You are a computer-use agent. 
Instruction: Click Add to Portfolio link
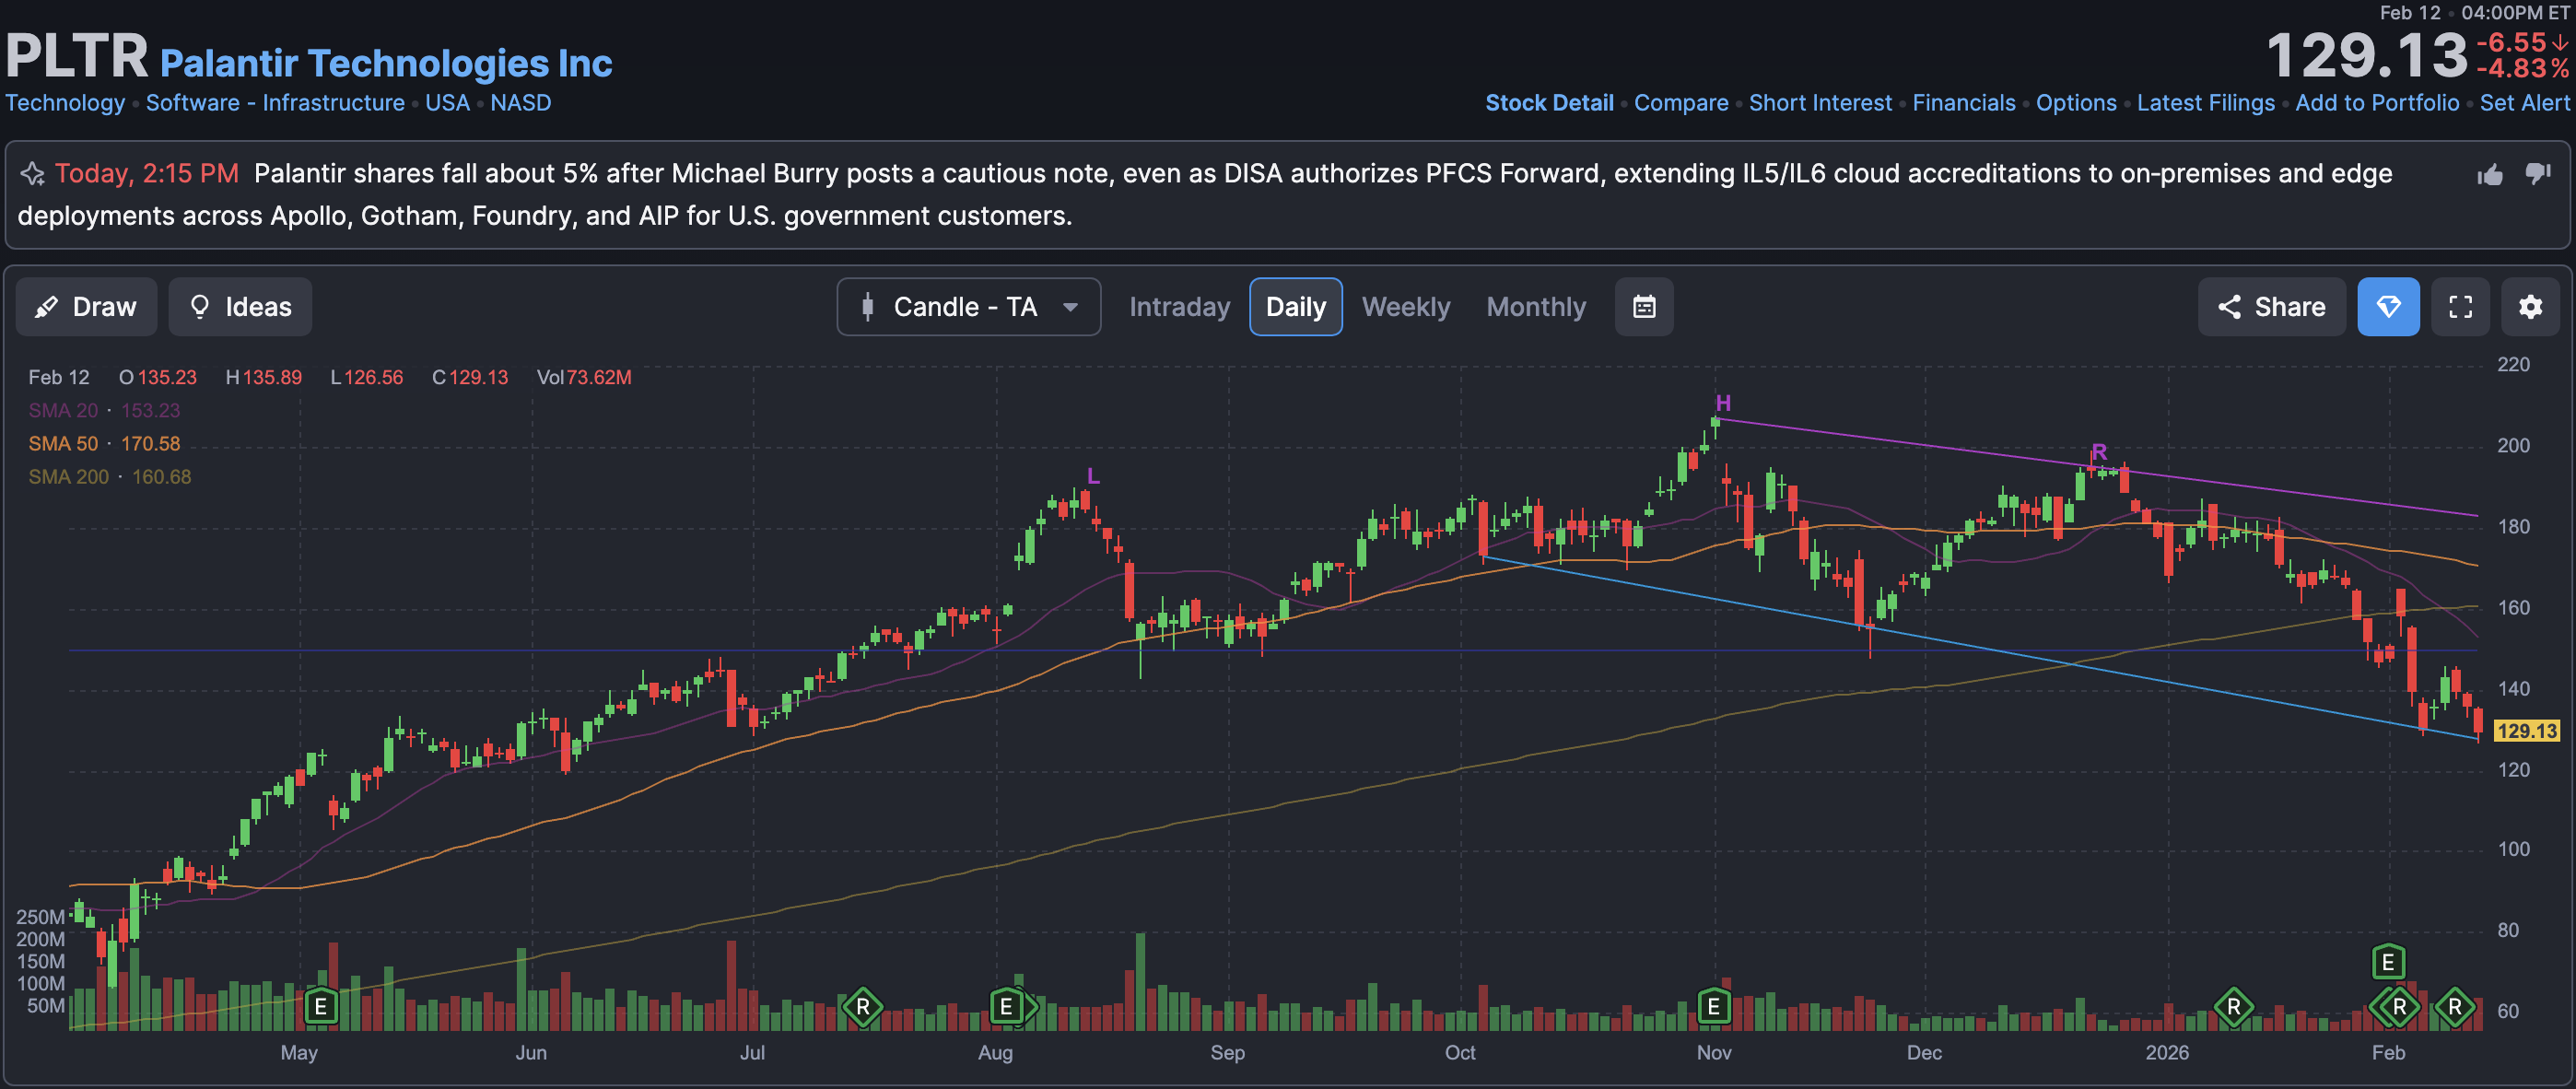(2376, 103)
